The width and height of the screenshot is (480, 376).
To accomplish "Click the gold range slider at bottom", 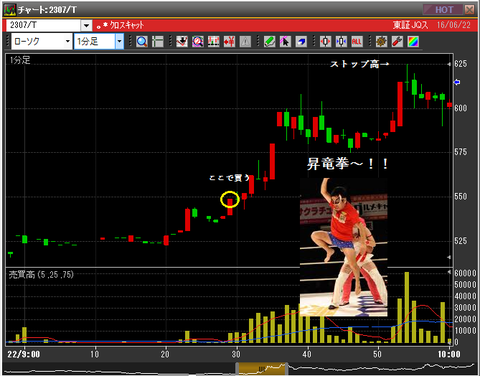I will coord(262,368).
